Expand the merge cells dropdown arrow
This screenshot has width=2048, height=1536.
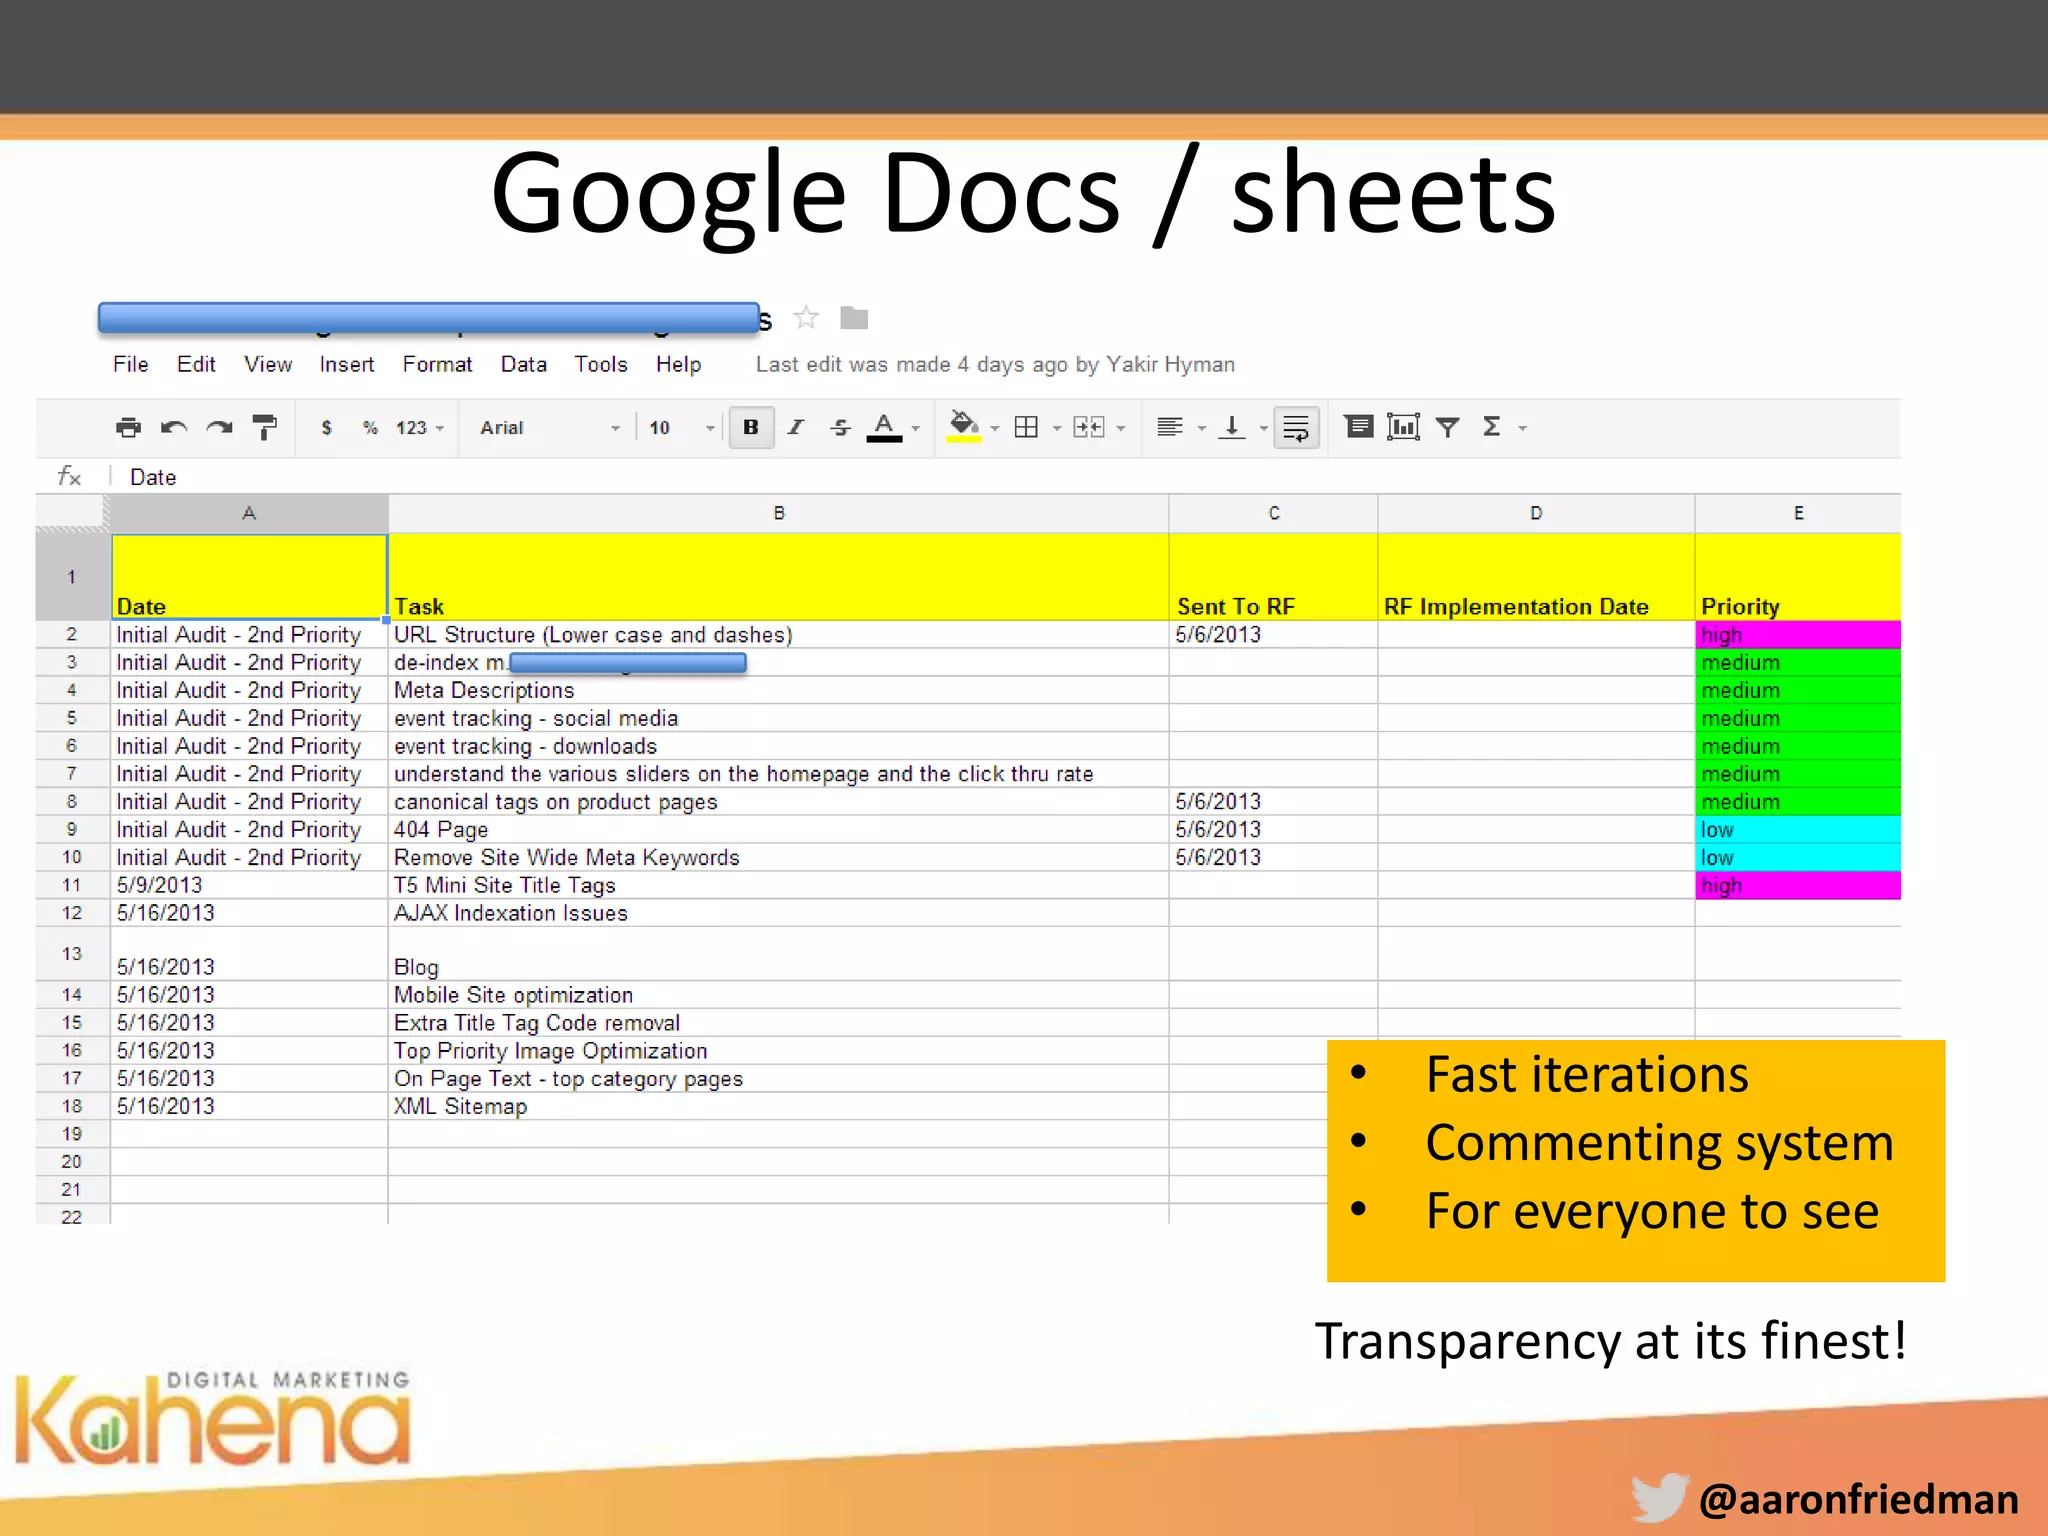(1121, 429)
